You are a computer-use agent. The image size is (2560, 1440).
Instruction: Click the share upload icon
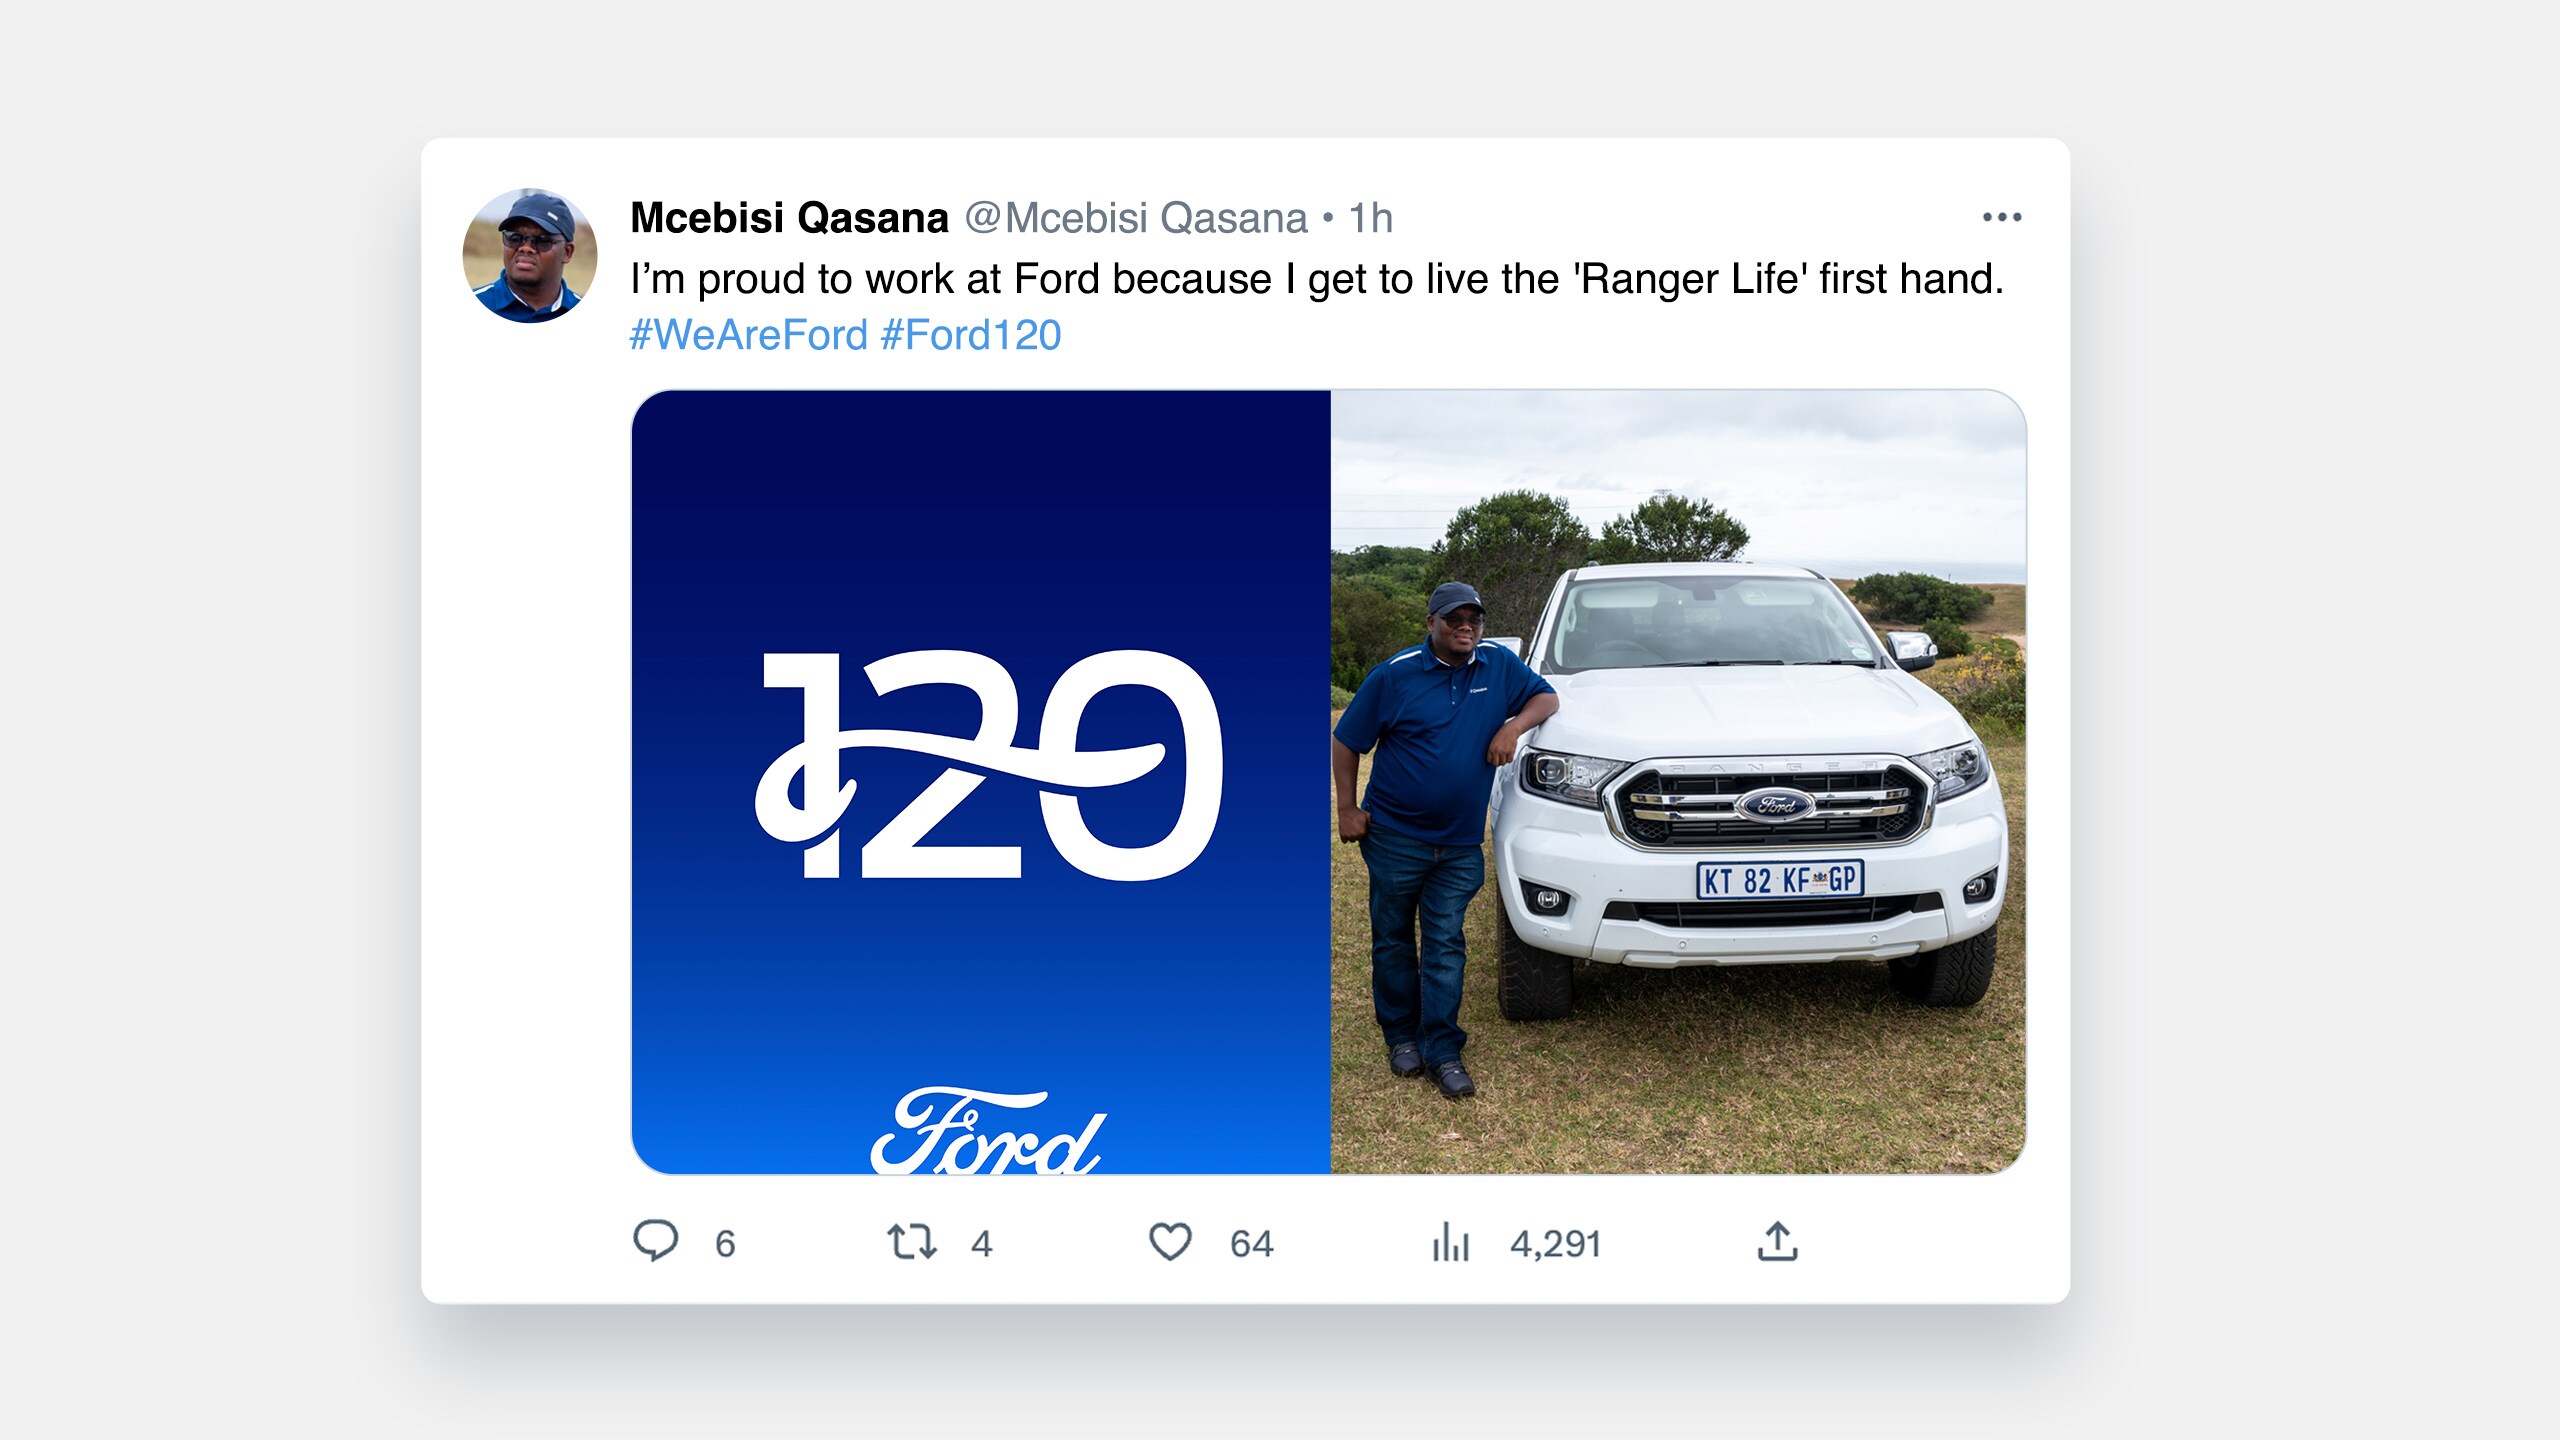[x=1778, y=1241]
